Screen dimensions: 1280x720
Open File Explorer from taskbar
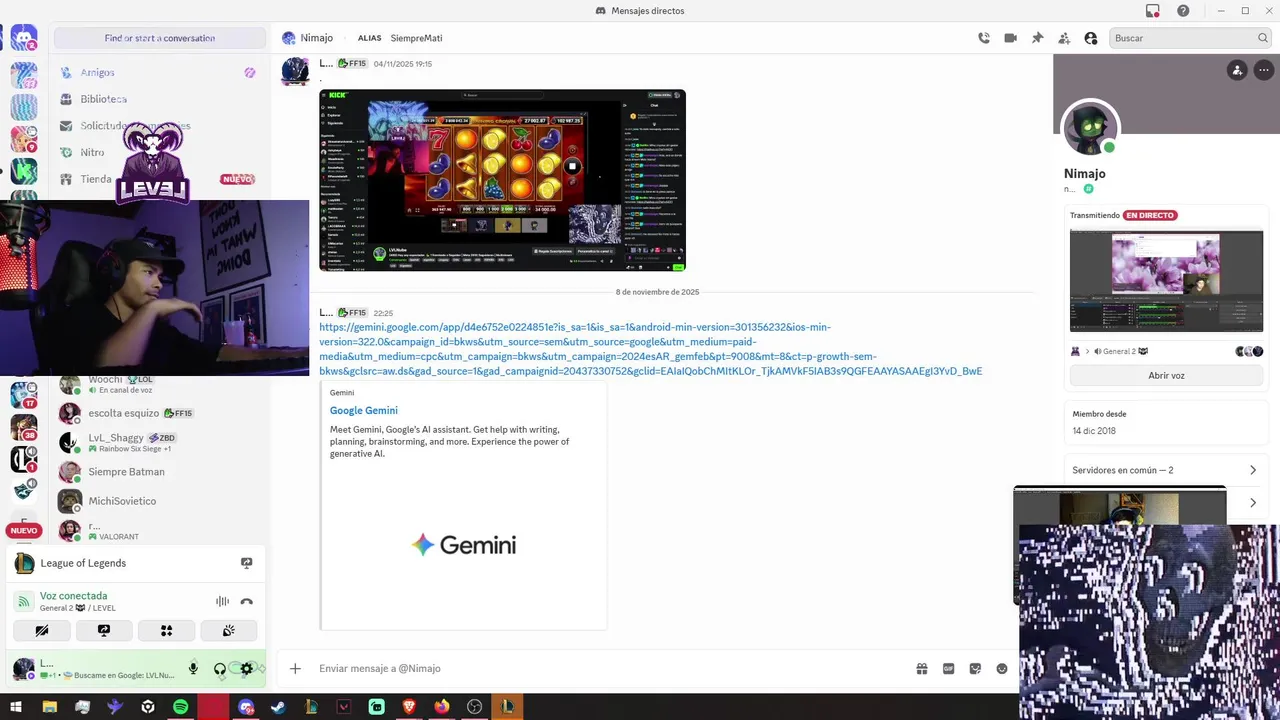coord(49,707)
